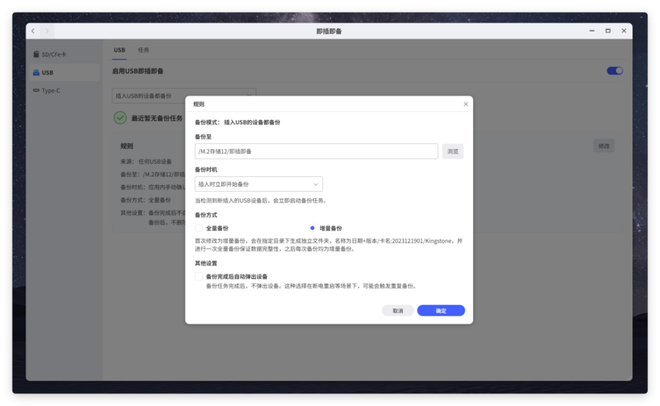The height and width of the screenshot is (406, 660).
Task: Minimize the 即插即备 window
Action: (x=592, y=31)
